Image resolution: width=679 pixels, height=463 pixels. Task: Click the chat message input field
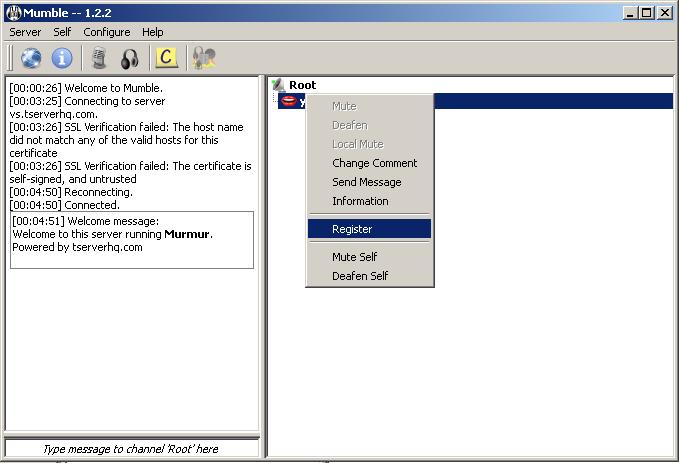[x=132, y=449]
